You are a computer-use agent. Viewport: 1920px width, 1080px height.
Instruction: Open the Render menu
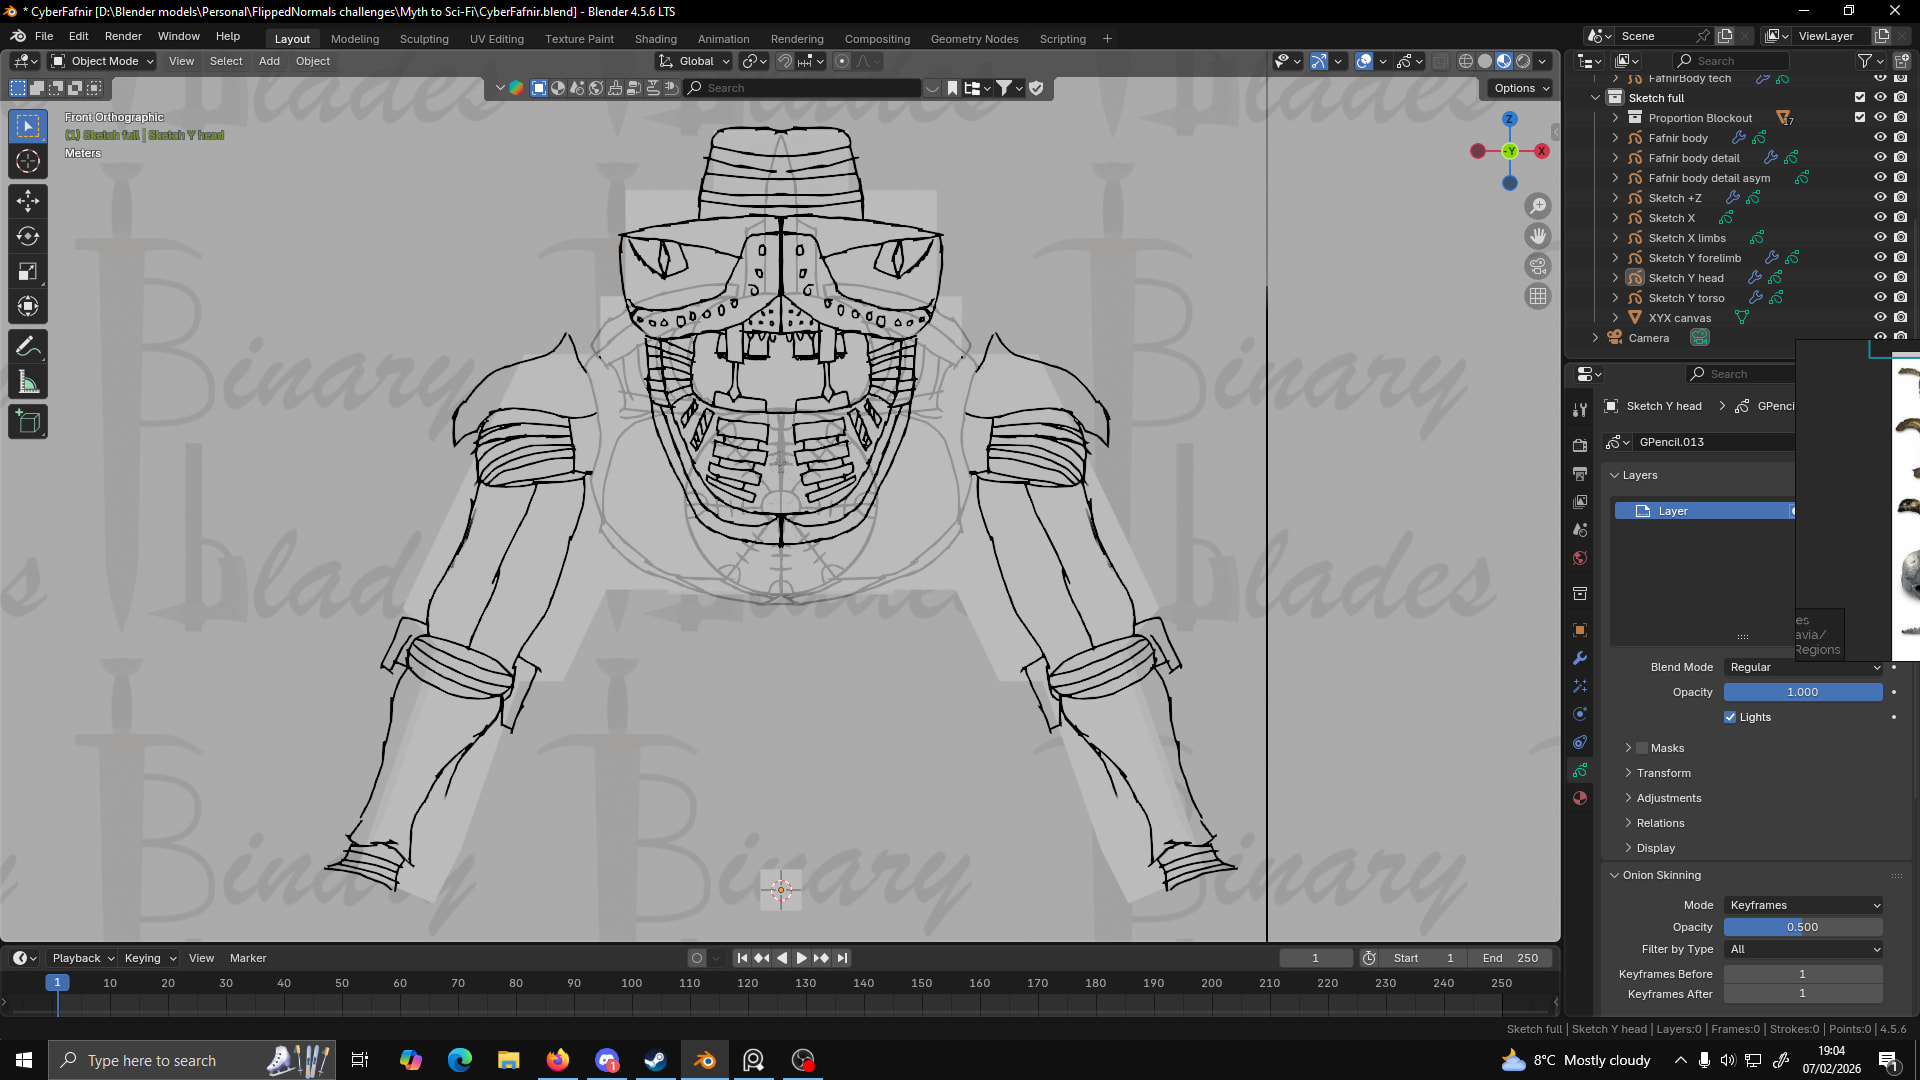(x=123, y=36)
